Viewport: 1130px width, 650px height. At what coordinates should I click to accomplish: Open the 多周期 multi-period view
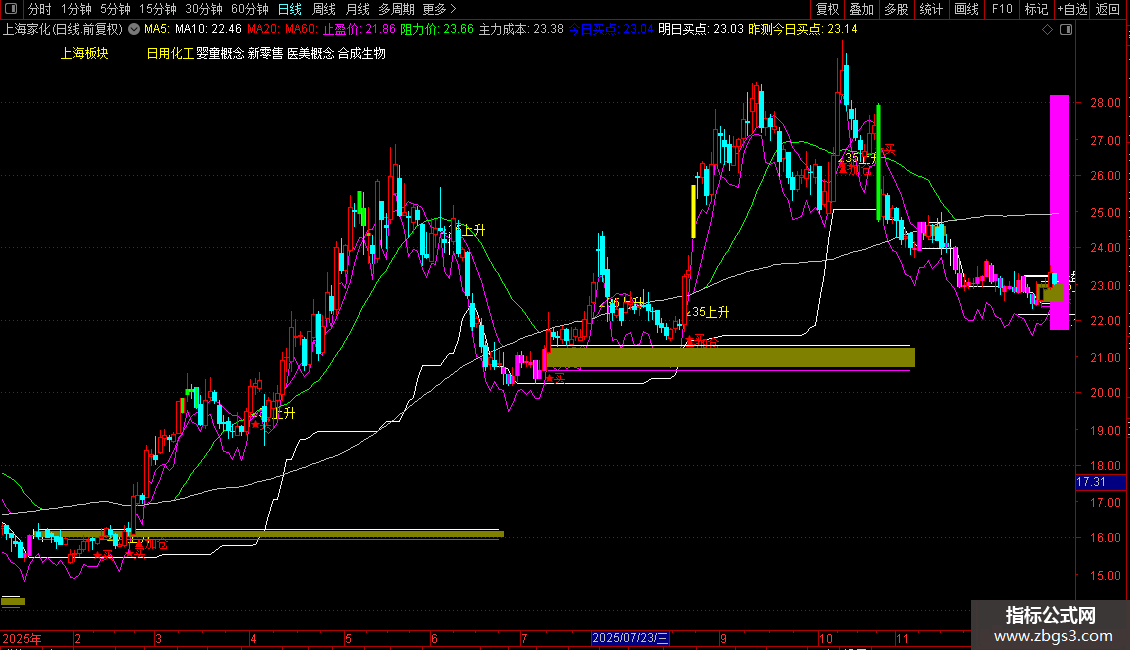[396, 9]
